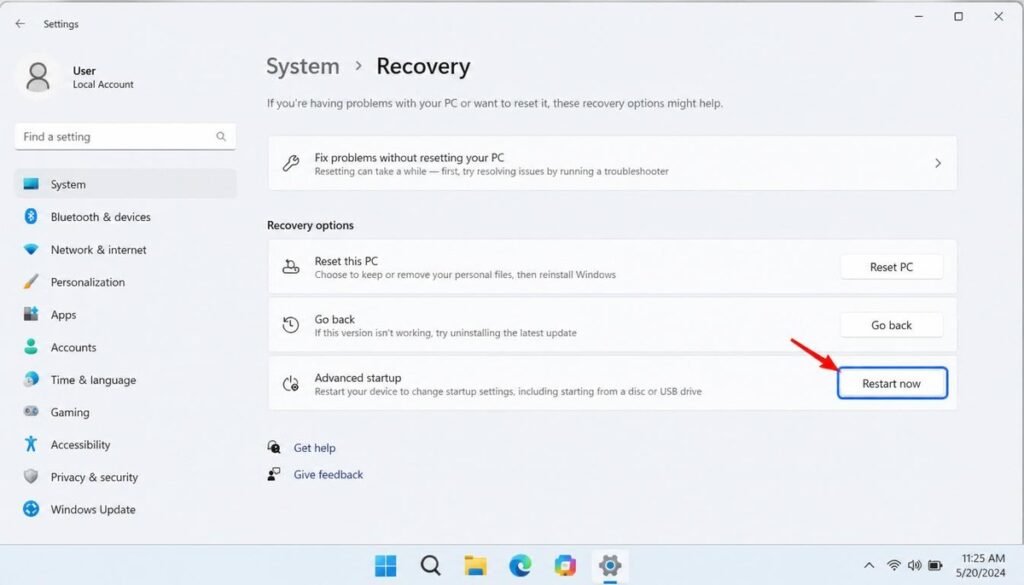The width and height of the screenshot is (1024, 585).
Task: Maximize the Settings window
Action: pos(958,16)
